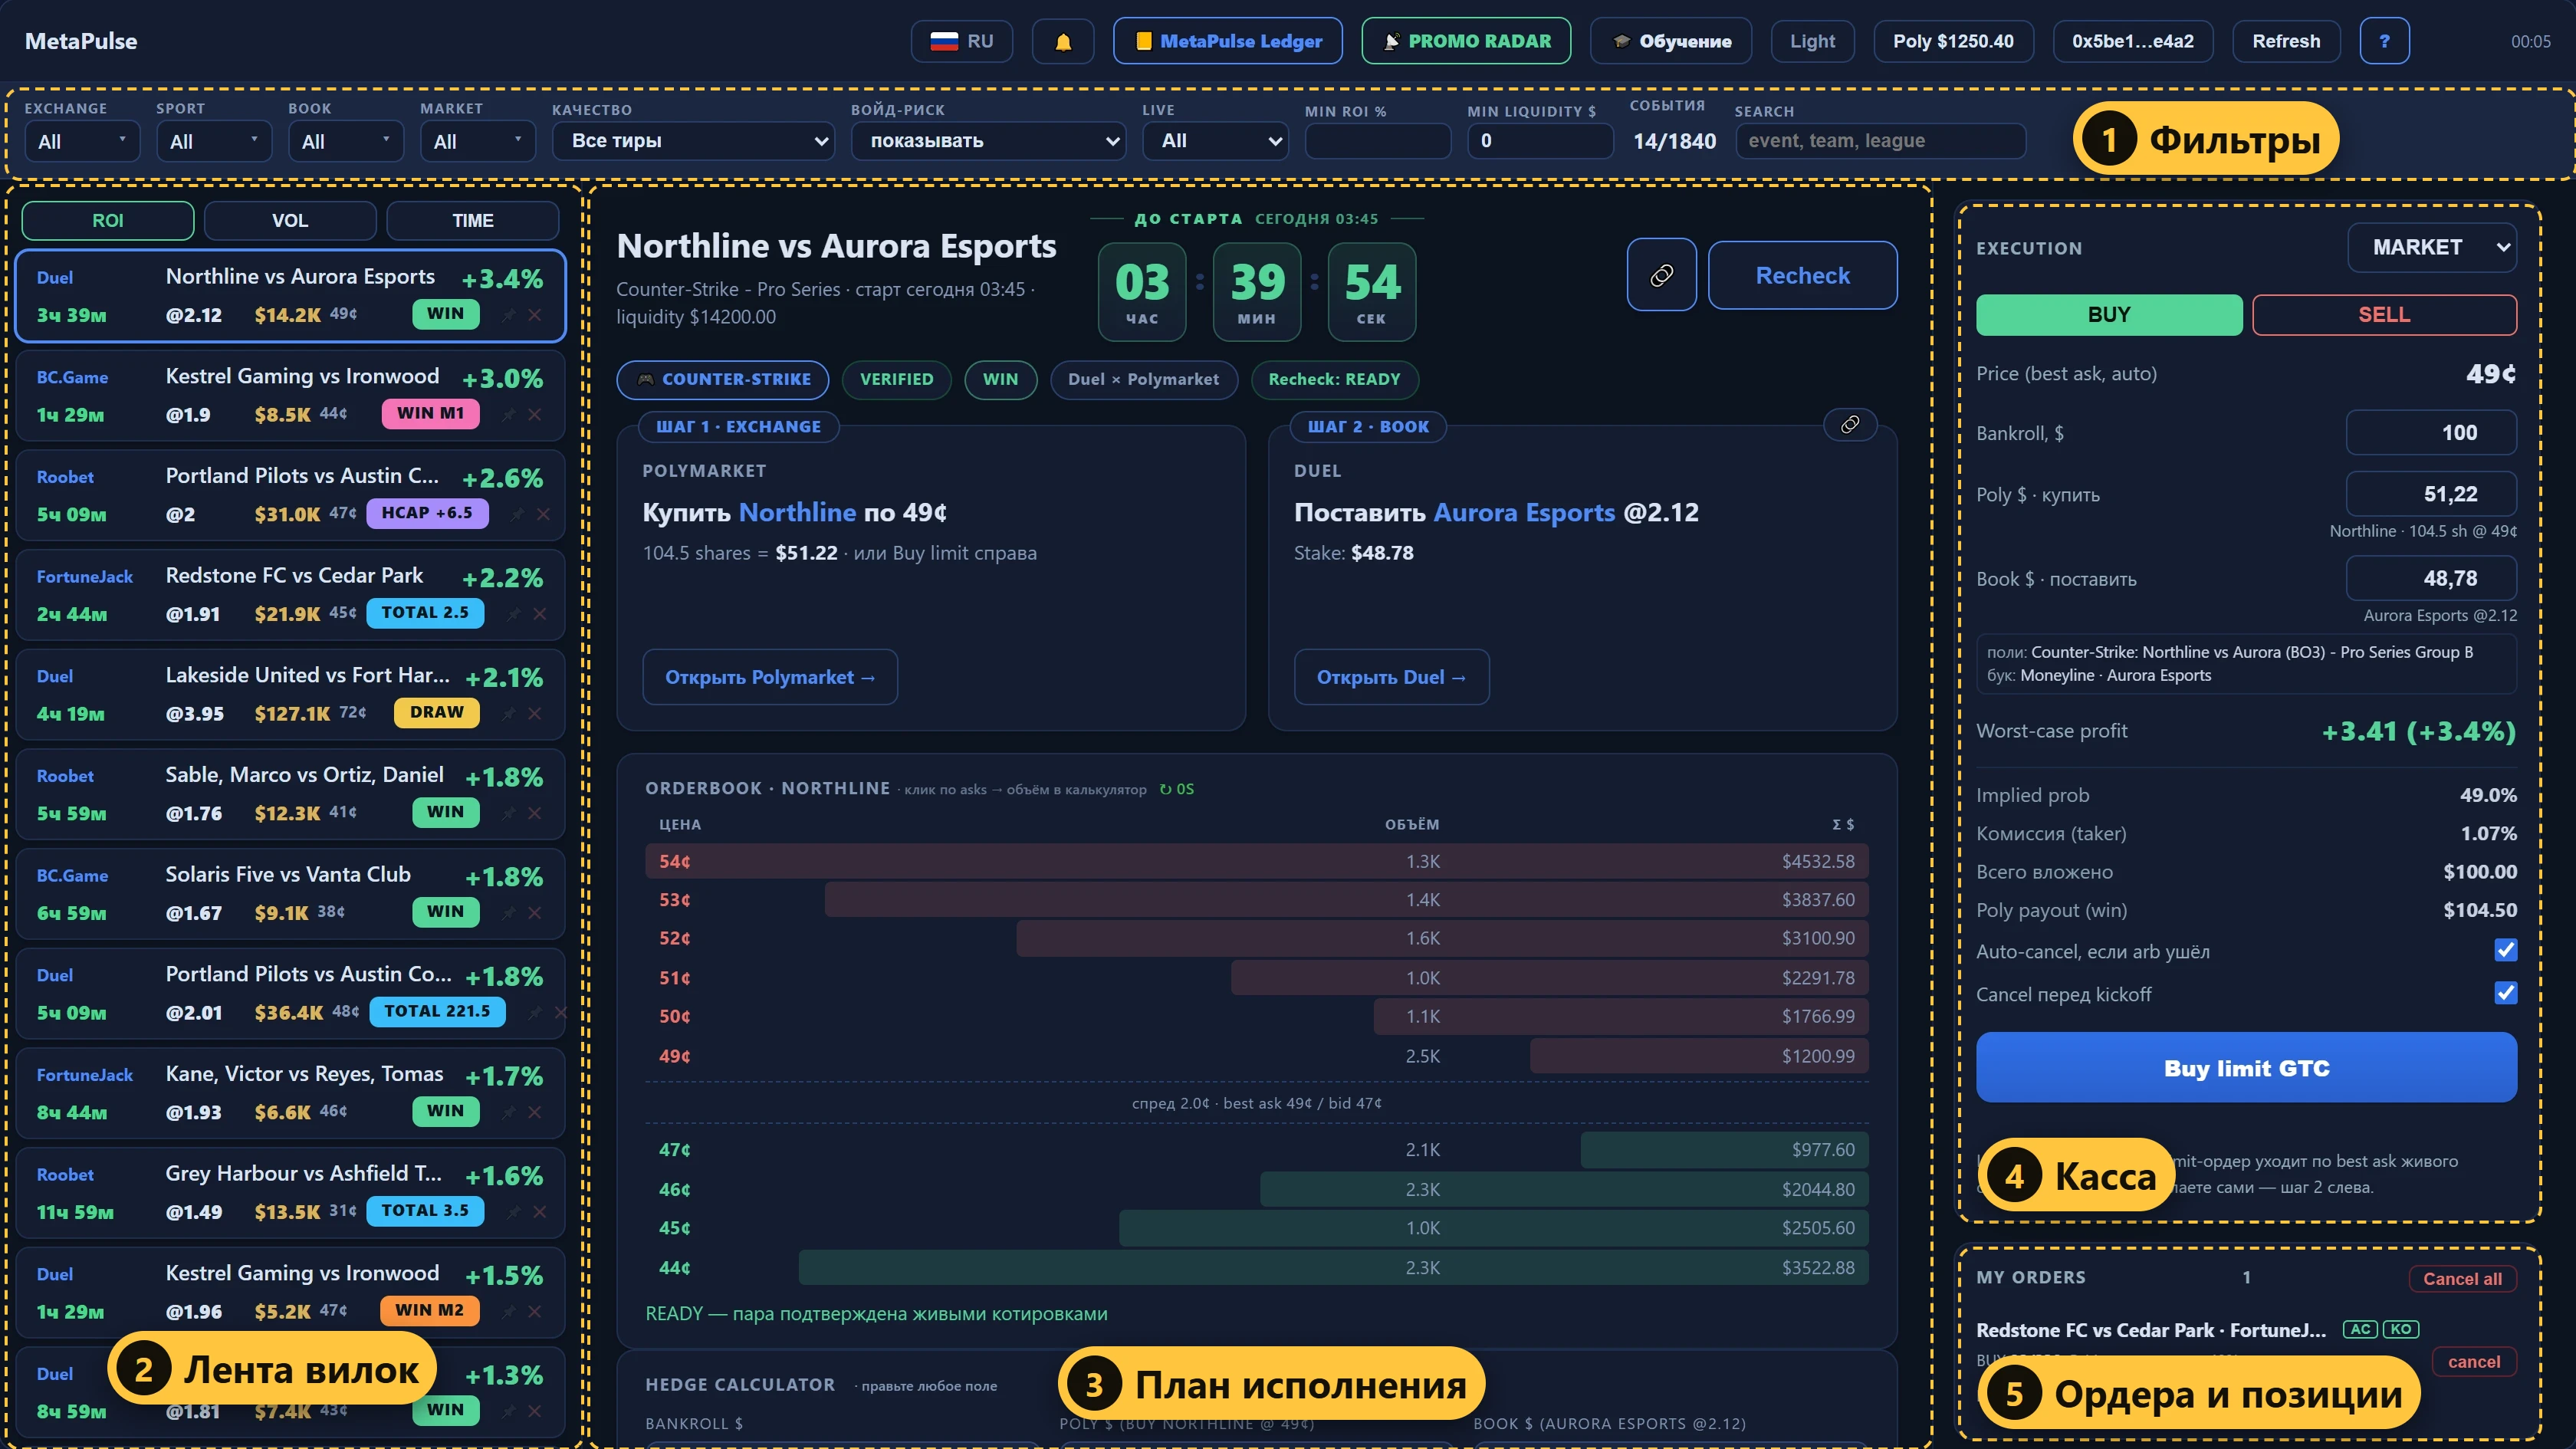Viewport: 2576px width, 1449px height.
Task: Open the Book filter dropdown
Action: click(x=345, y=141)
